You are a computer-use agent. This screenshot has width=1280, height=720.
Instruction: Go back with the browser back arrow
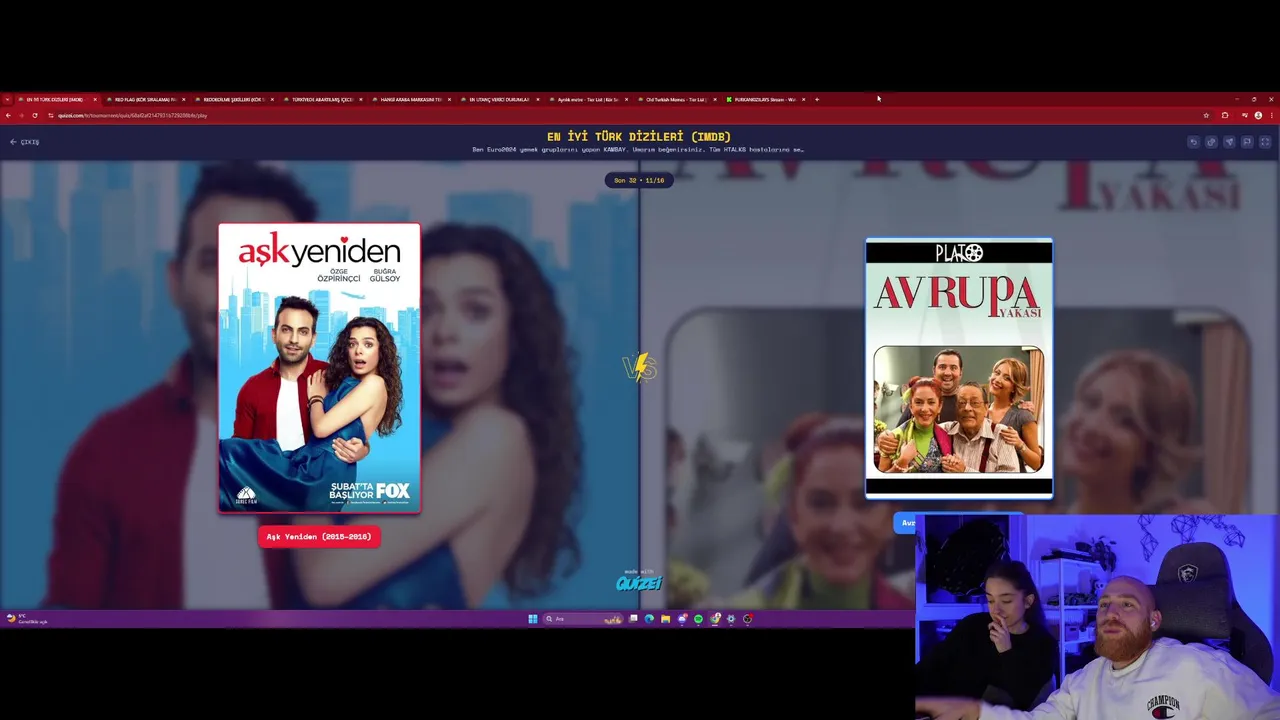(8, 115)
